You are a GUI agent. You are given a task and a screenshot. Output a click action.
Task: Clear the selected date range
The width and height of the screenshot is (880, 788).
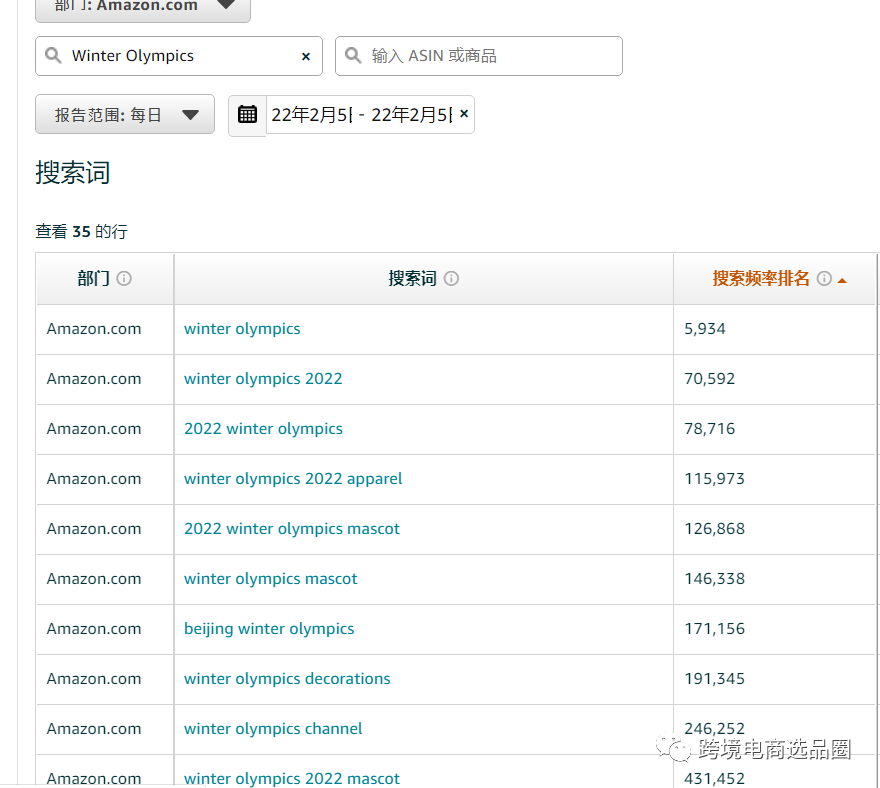tap(464, 114)
